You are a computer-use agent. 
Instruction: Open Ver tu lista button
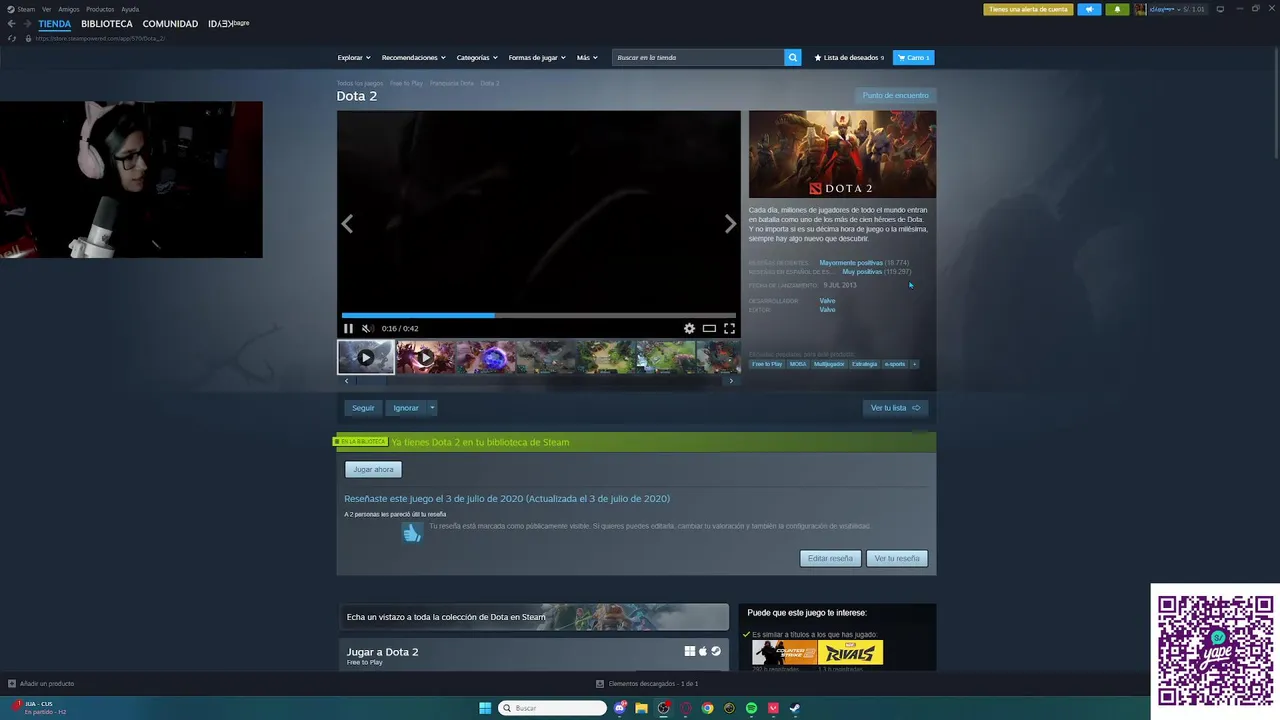point(895,408)
